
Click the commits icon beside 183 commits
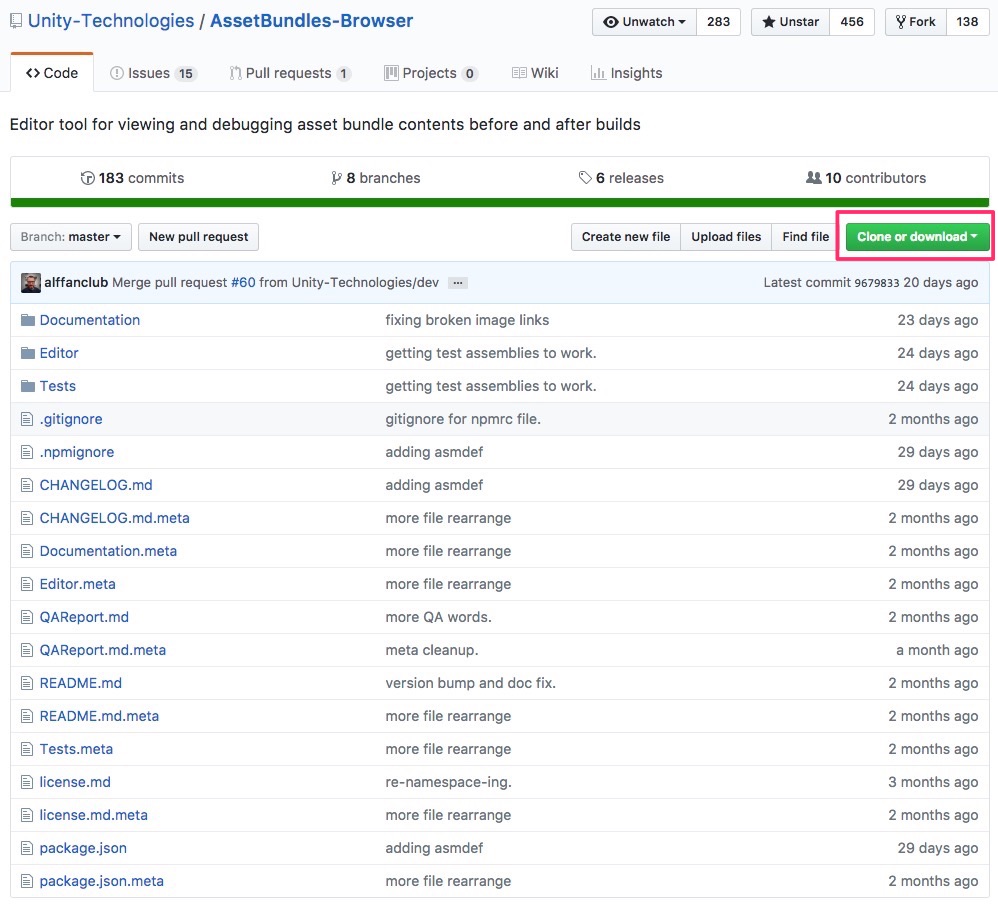[89, 177]
